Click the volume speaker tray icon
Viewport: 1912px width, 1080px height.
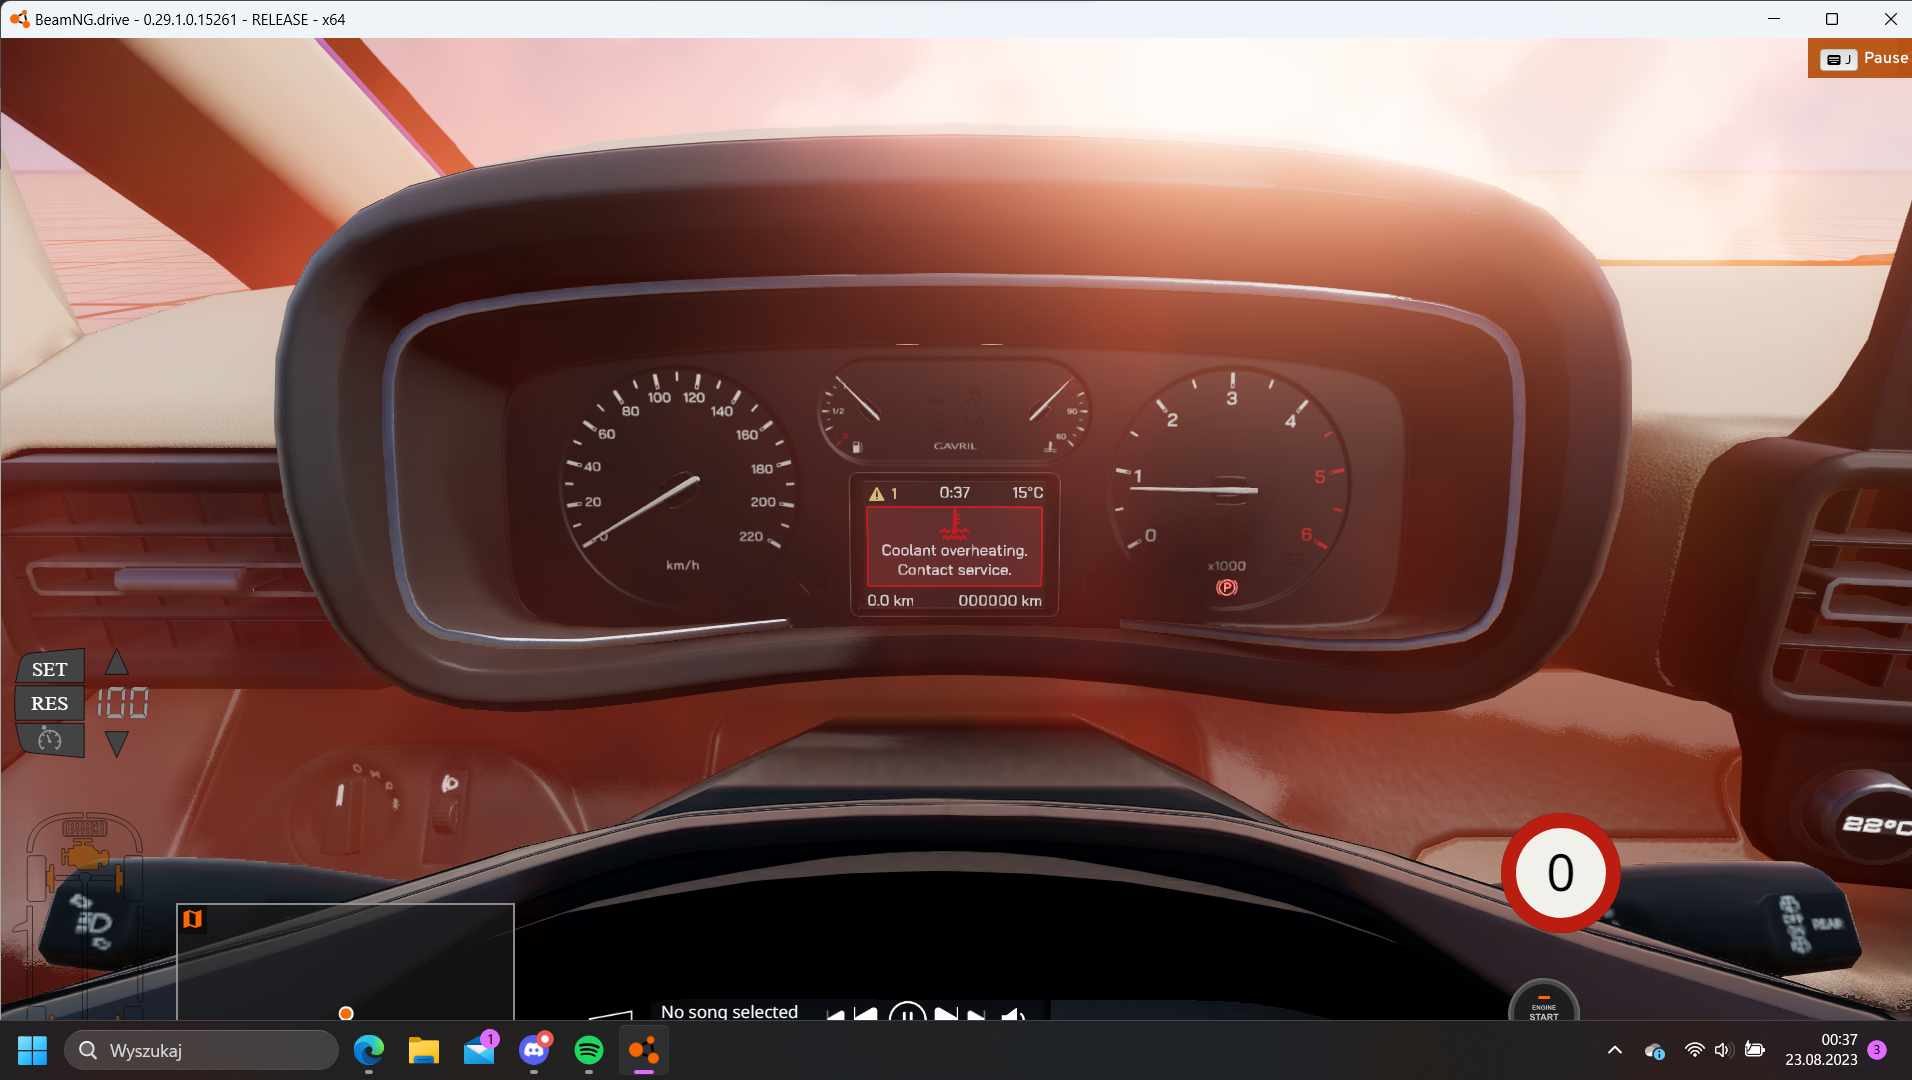1723,1050
